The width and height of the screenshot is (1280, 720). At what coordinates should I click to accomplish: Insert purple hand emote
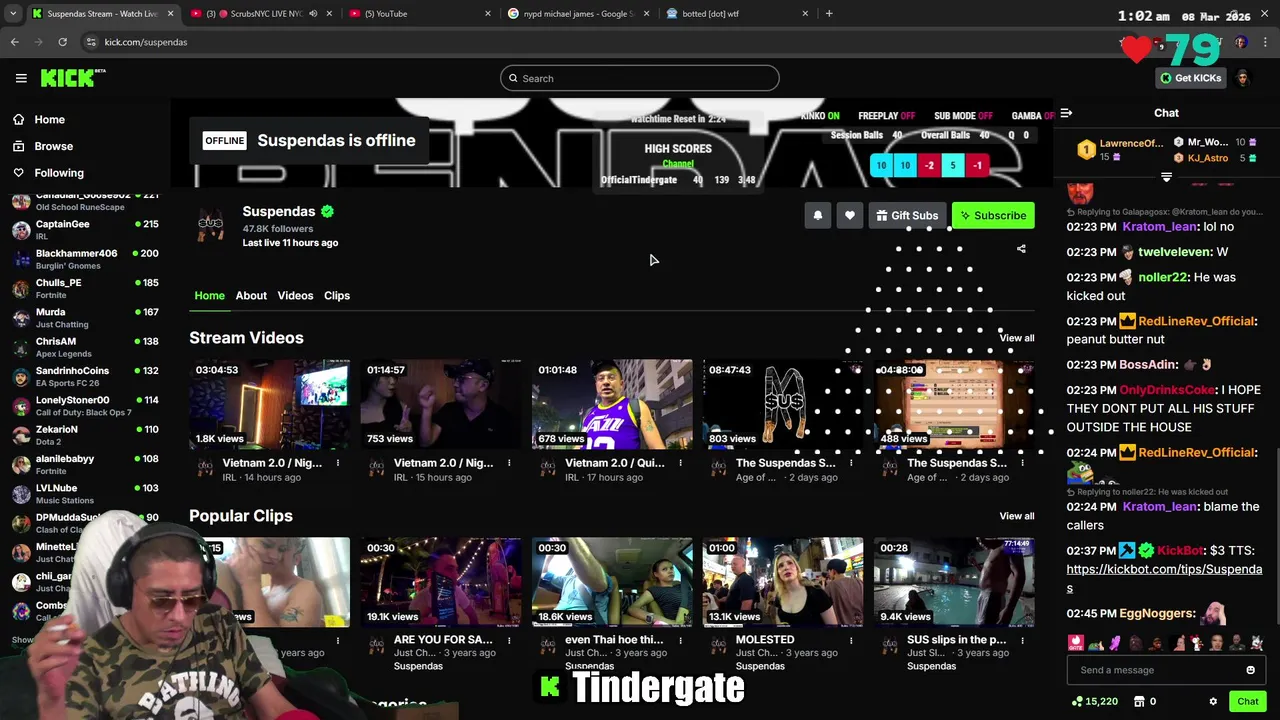1115,643
